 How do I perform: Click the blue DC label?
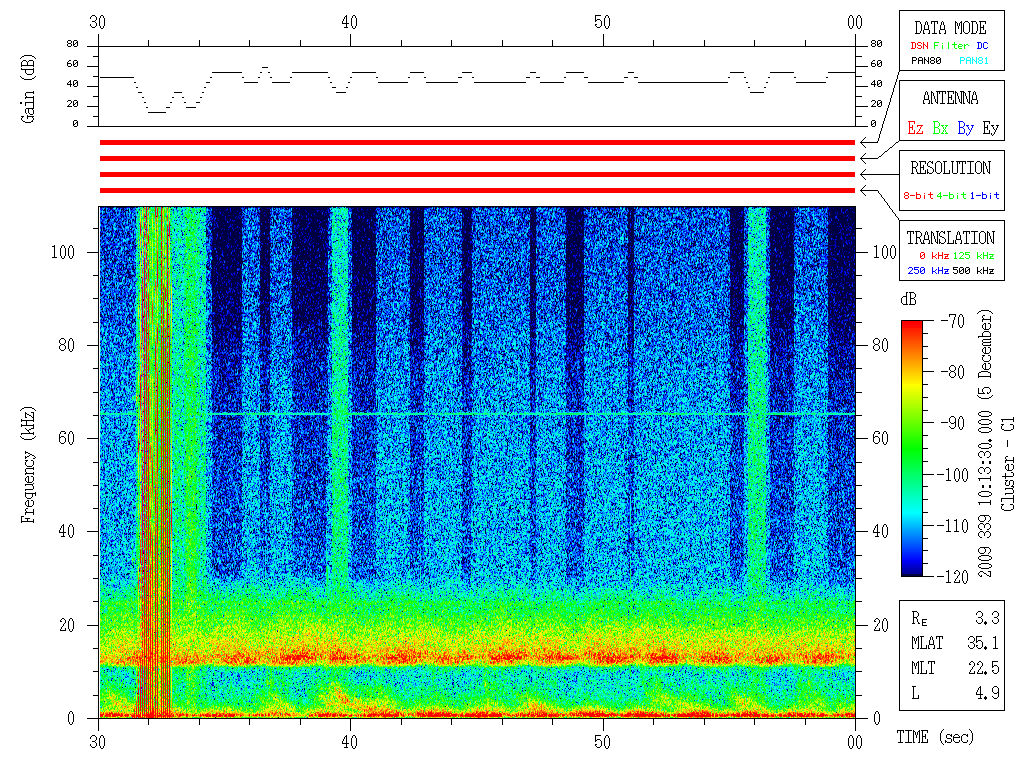click(982, 46)
